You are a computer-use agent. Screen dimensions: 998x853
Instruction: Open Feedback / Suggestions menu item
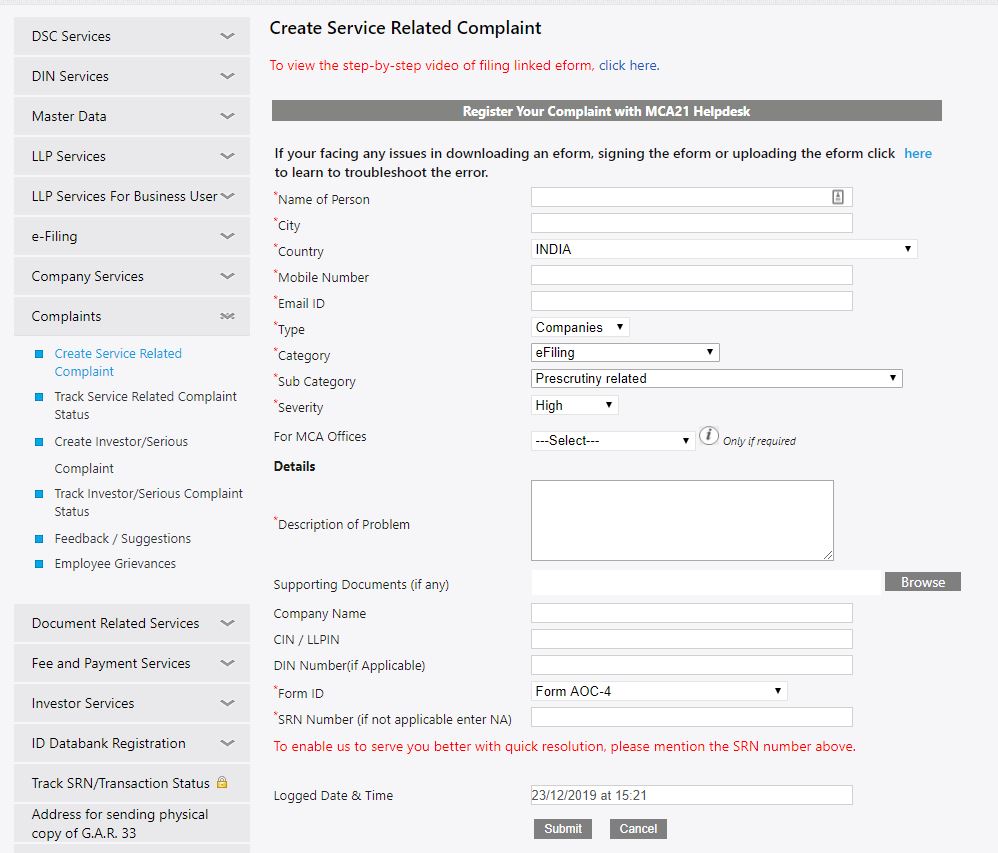(123, 539)
